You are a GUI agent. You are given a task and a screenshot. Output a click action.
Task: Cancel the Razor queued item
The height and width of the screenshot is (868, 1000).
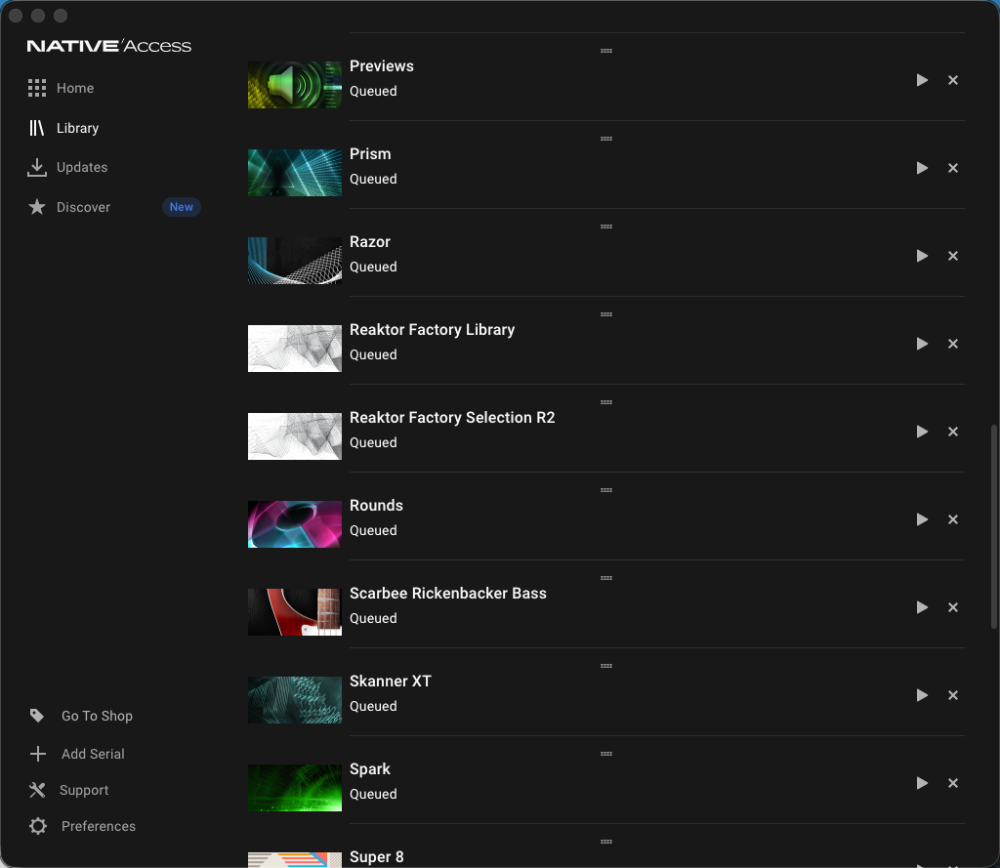953,256
